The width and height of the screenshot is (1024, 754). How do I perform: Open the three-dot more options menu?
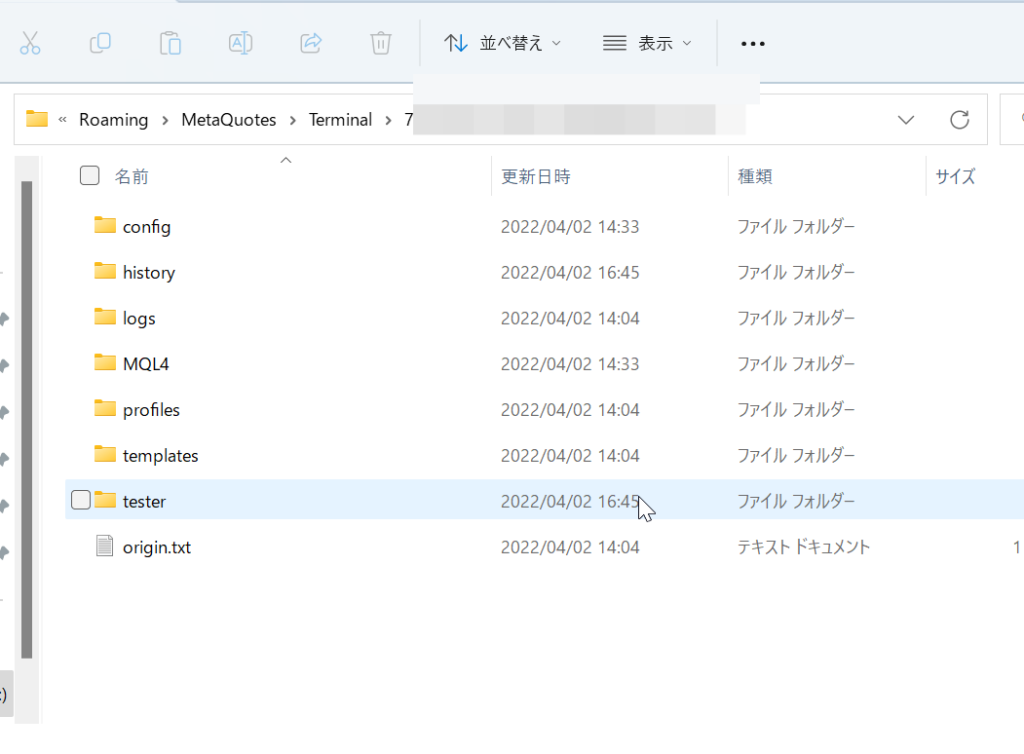(x=752, y=44)
